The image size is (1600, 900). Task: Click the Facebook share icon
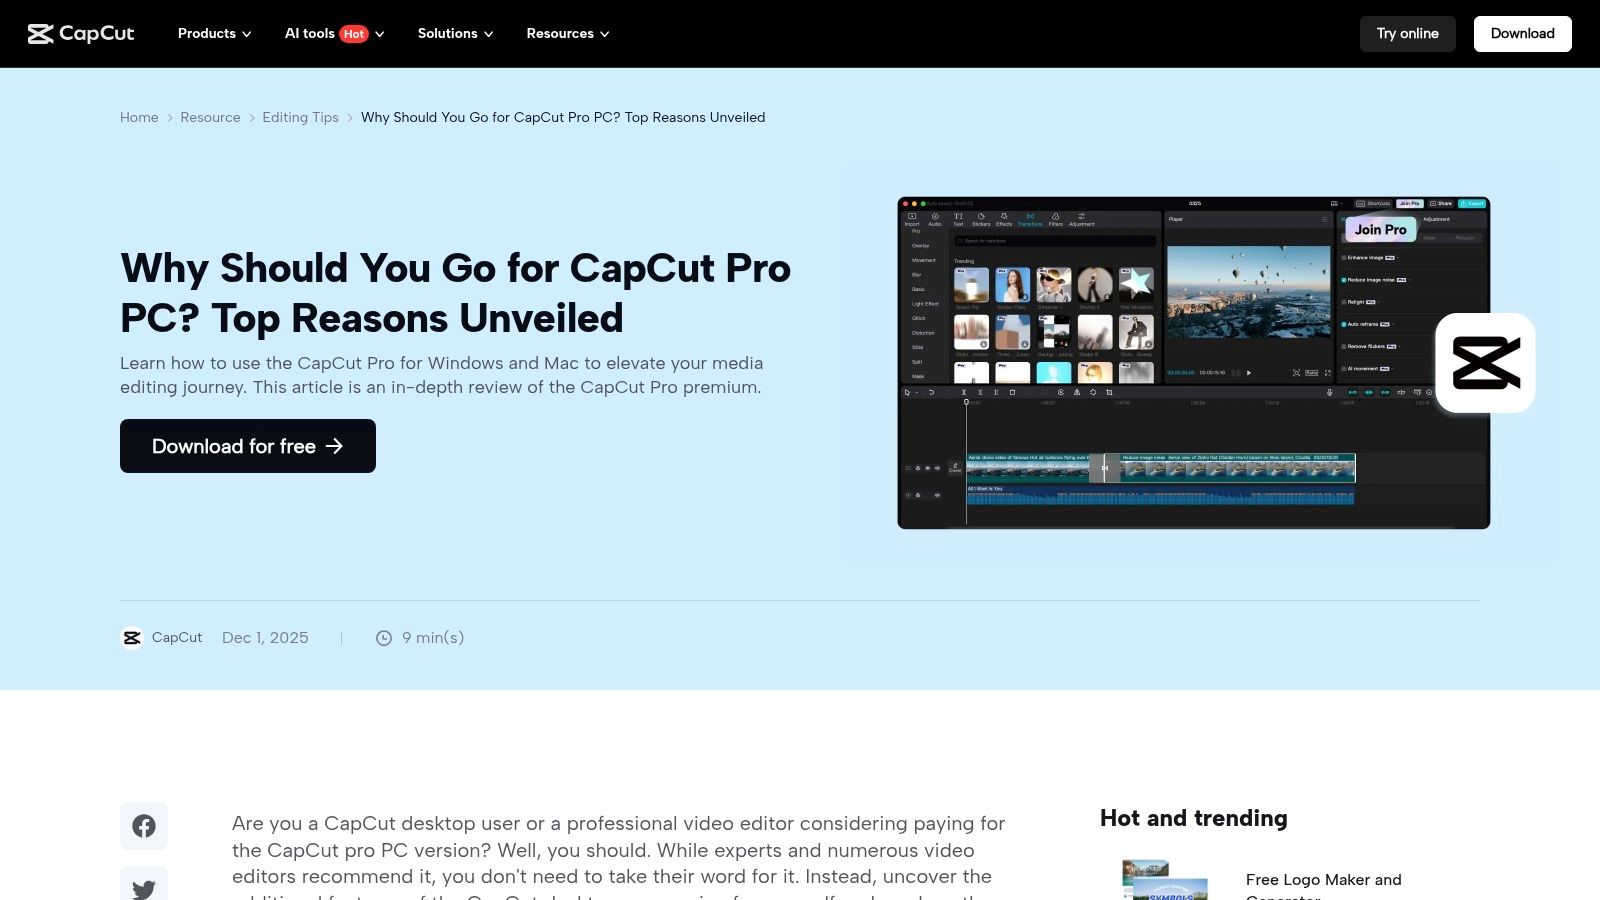pyautogui.click(x=144, y=826)
